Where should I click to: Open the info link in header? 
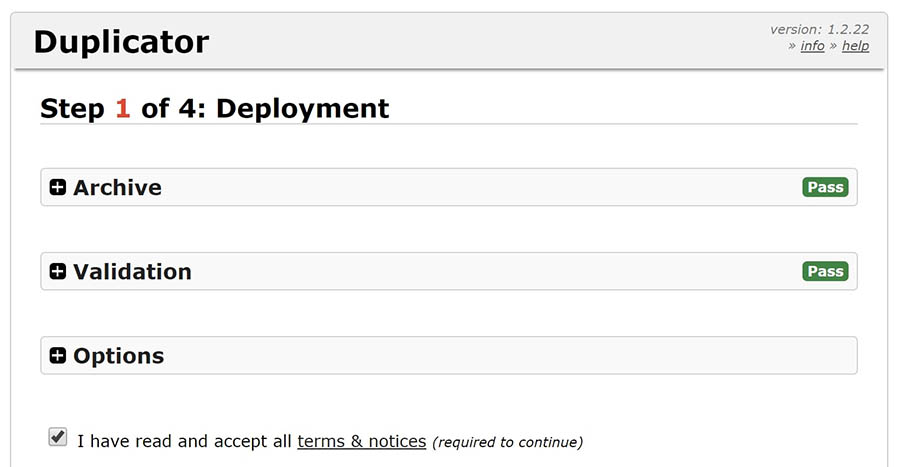pos(812,46)
